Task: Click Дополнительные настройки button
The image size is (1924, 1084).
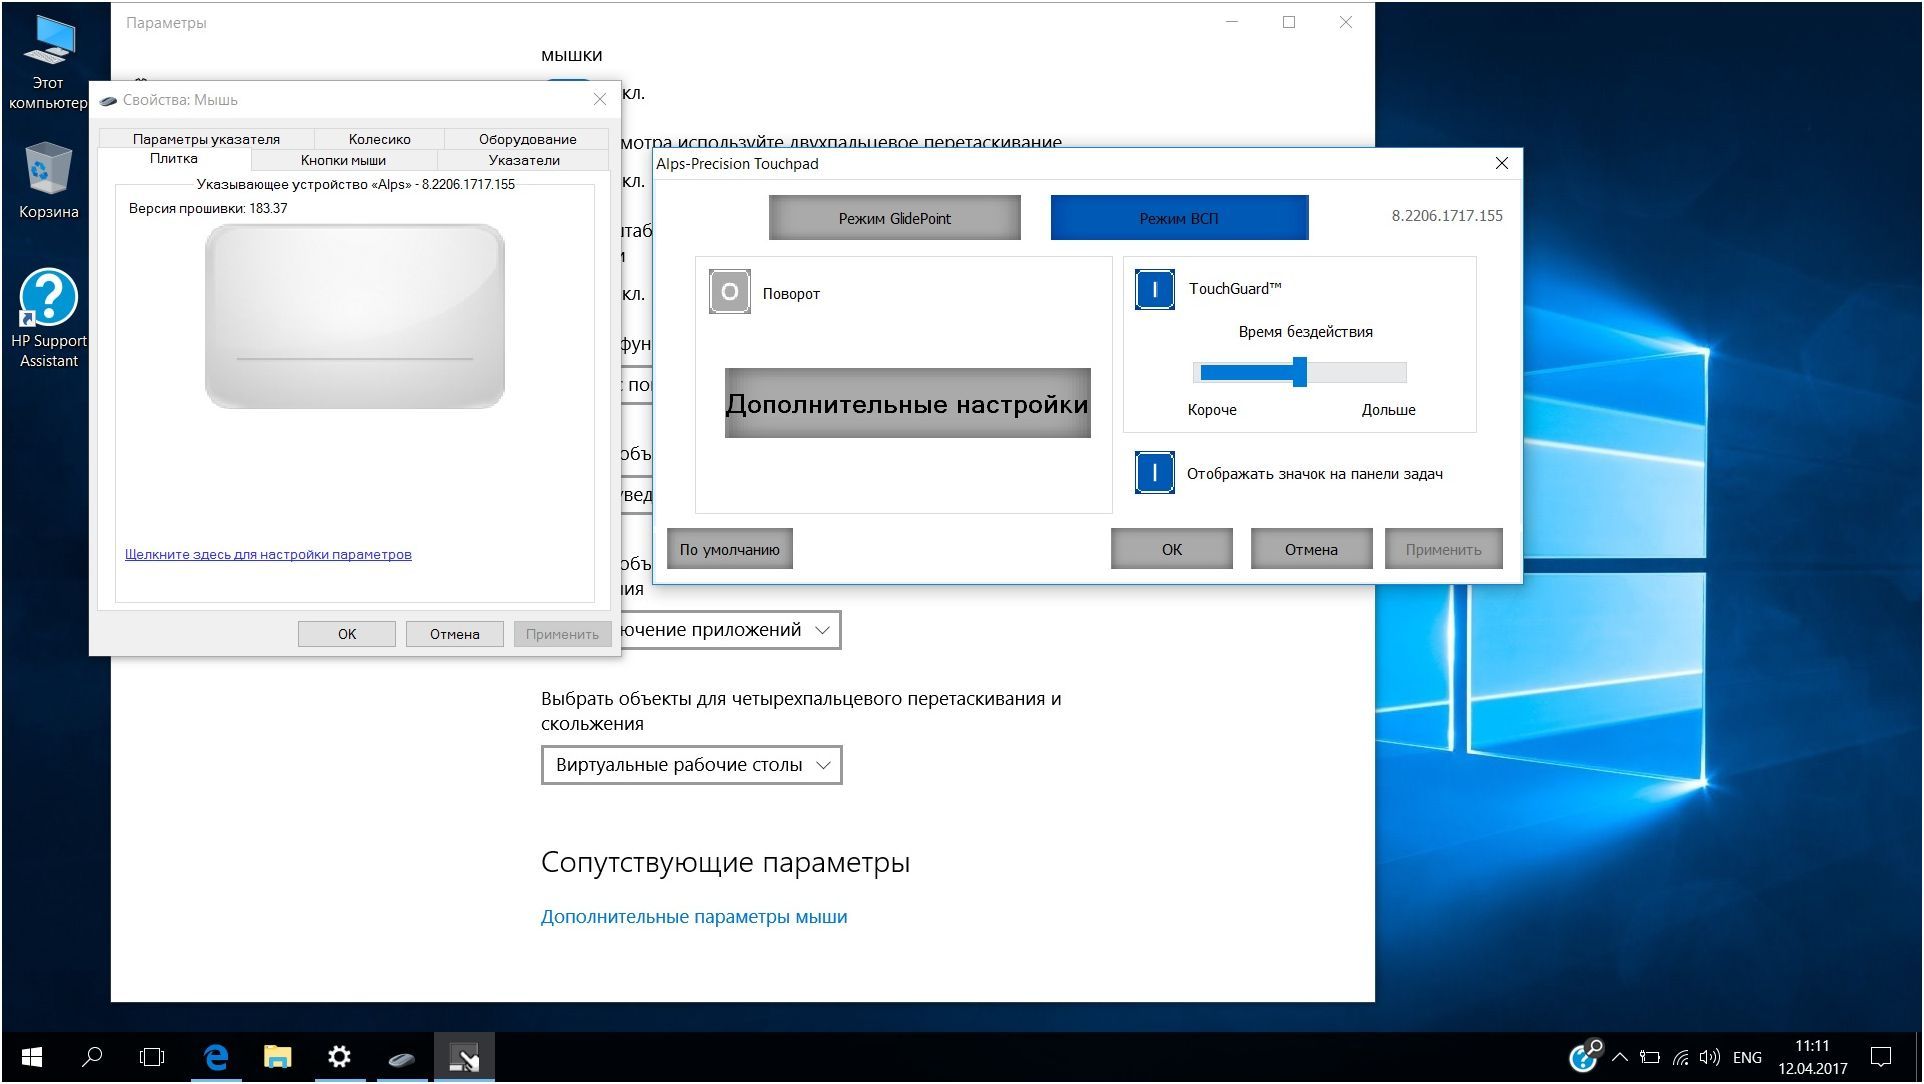Action: tap(907, 404)
